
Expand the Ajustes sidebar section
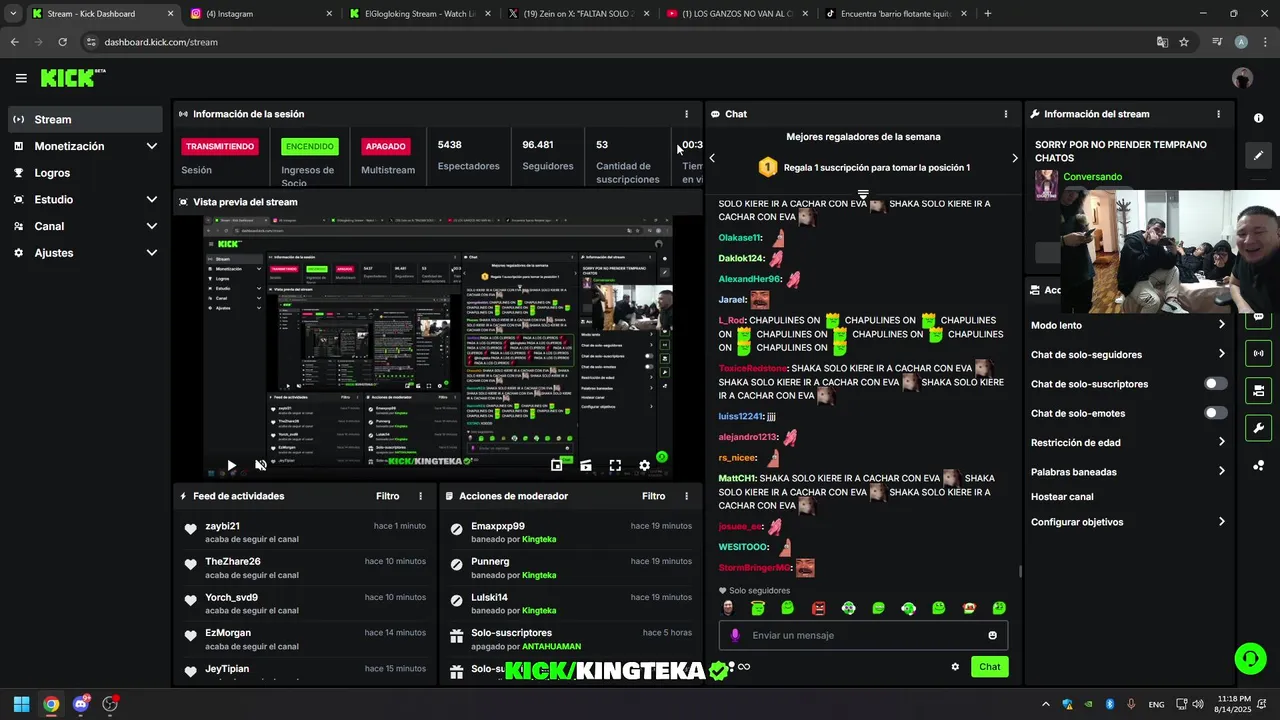point(86,253)
